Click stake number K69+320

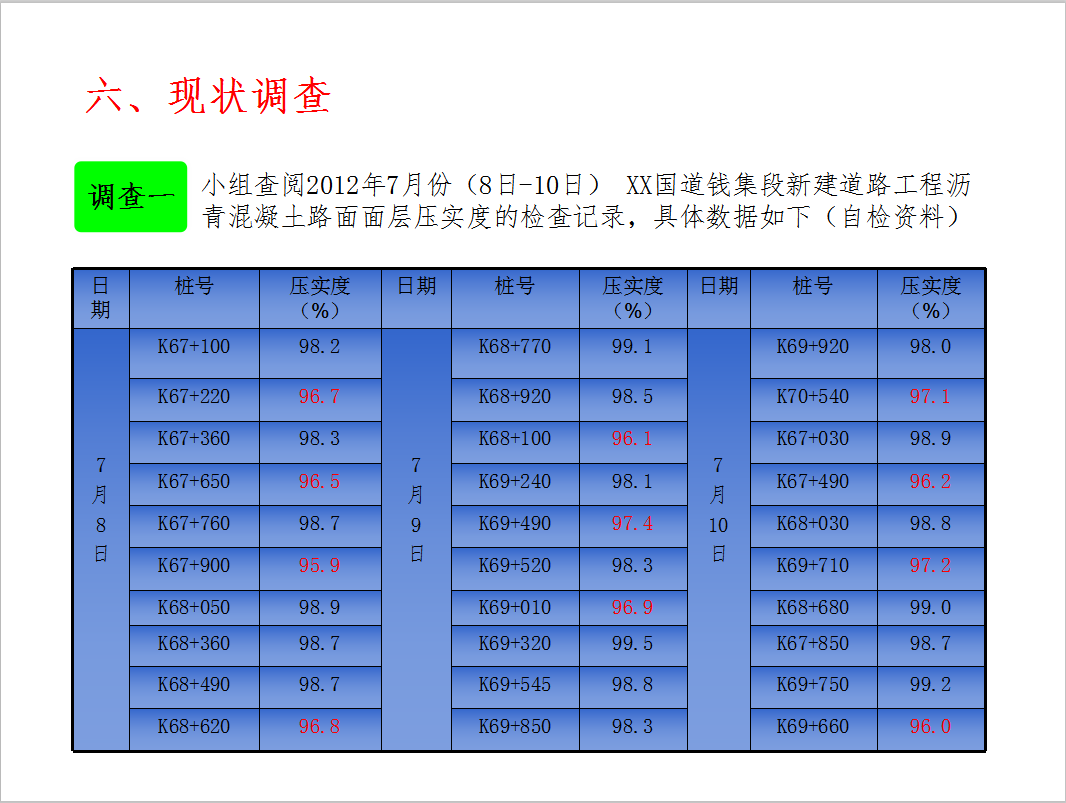coord(515,643)
